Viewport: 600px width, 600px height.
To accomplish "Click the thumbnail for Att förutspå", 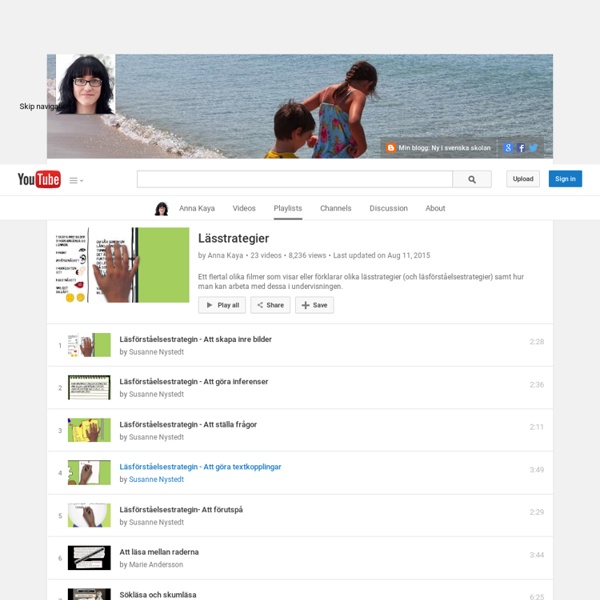I will point(89,515).
